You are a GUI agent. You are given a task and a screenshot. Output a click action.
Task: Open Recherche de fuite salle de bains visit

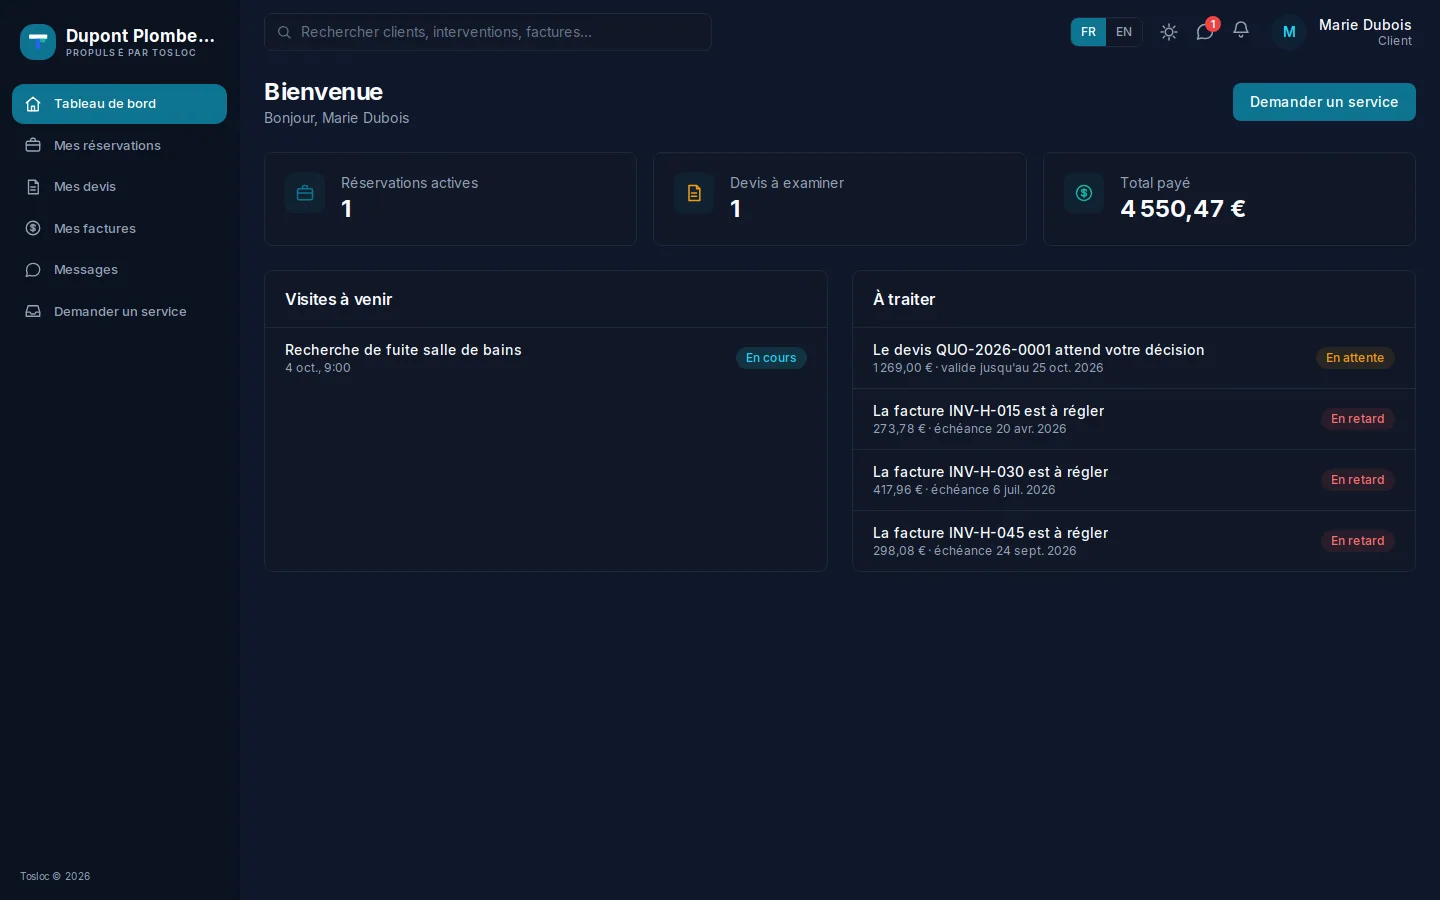[545, 358]
